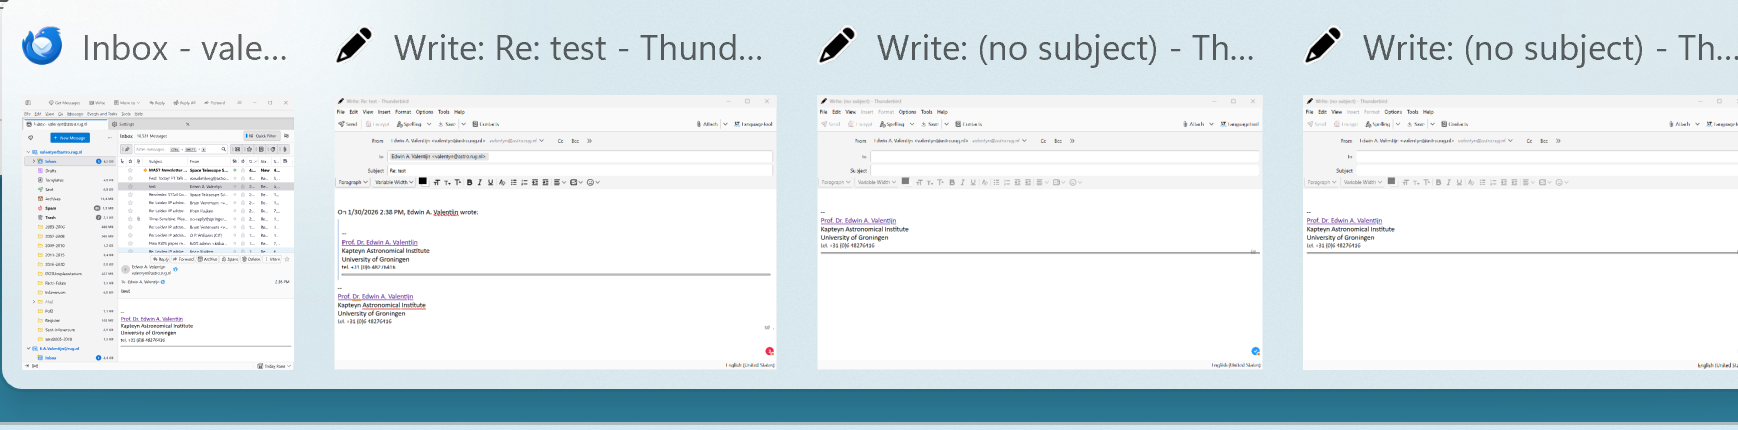Click the Thunderbird logo icon beside Inbox title
This screenshot has width=1738, height=430.
[42, 46]
